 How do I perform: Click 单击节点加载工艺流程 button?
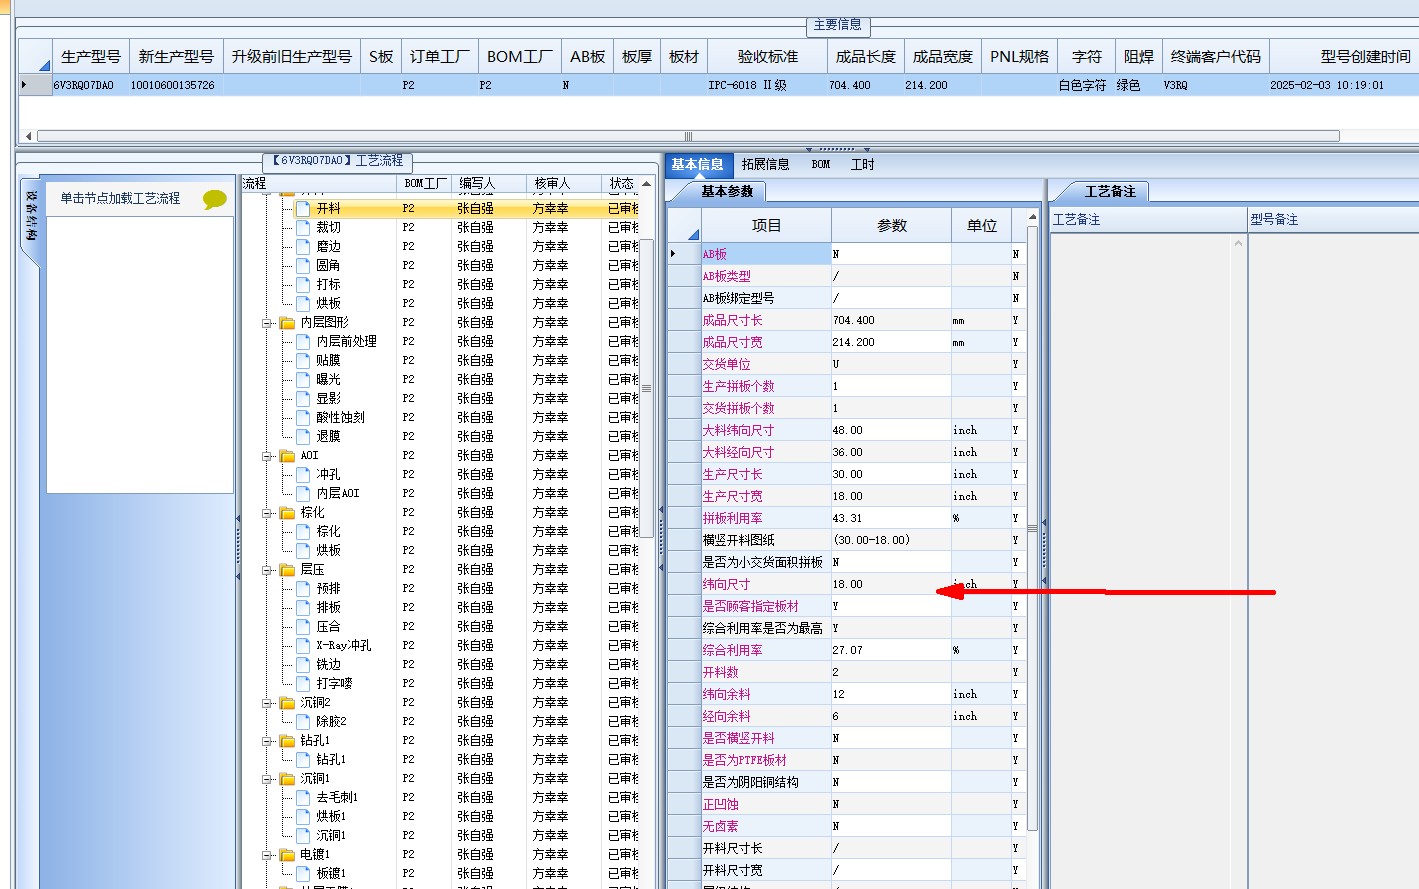pyautogui.click(x=120, y=198)
